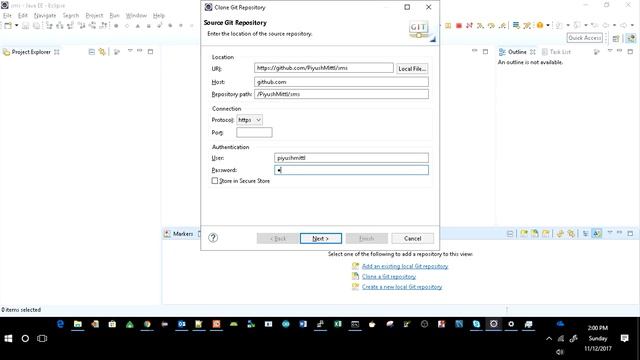640x360 pixels.
Task: Open dropdown arrow next to New wizard icon
Action: click(x=17, y=26)
